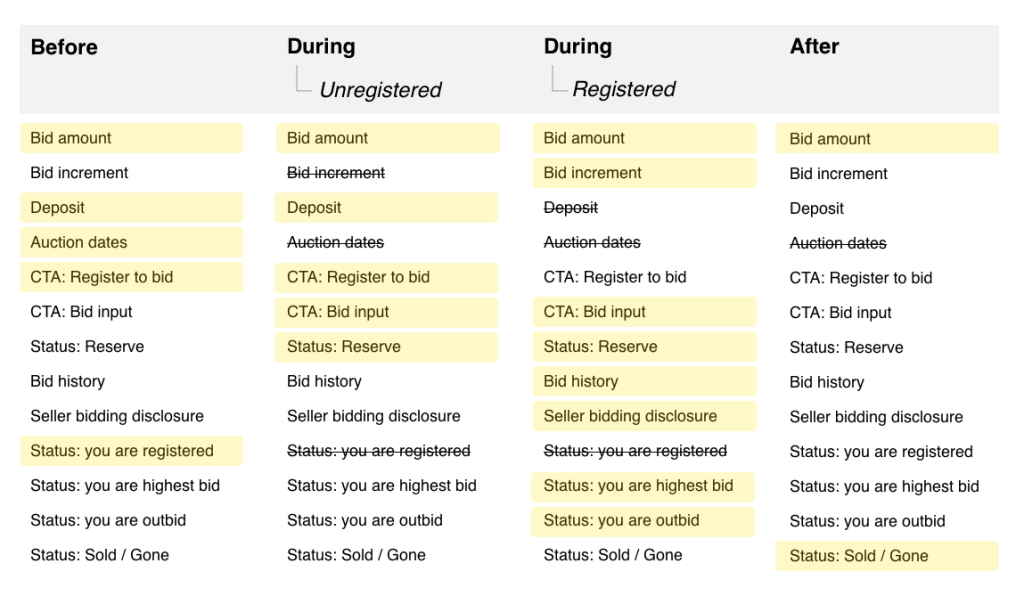Click "Status: you are outbid" in After column
Viewport: 1024px width, 596px height.
(x=867, y=521)
